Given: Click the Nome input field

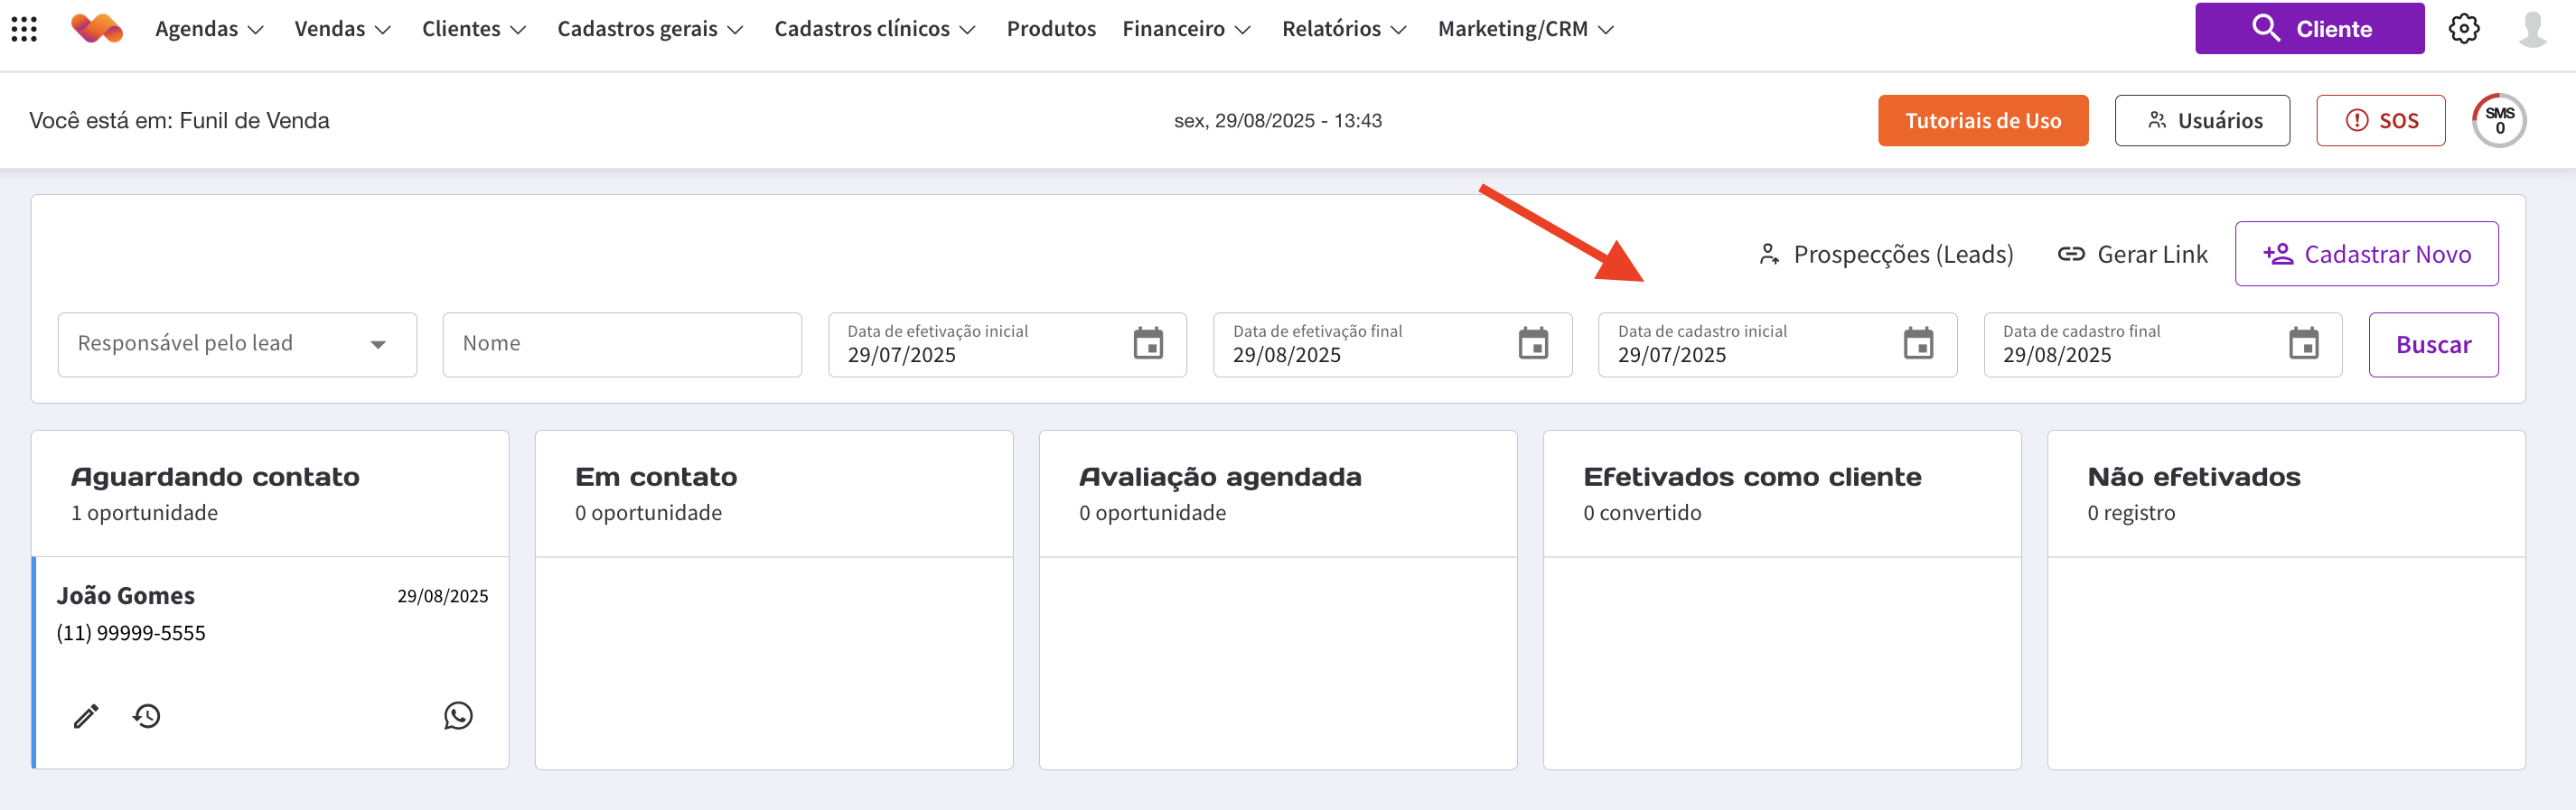Looking at the screenshot, I should (x=622, y=344).
